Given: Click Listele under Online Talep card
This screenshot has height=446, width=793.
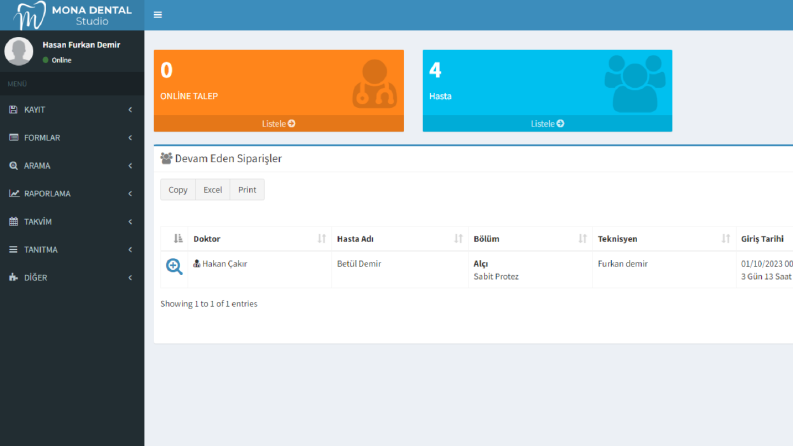Looking at the screenshot, I should tap(279, 123).
